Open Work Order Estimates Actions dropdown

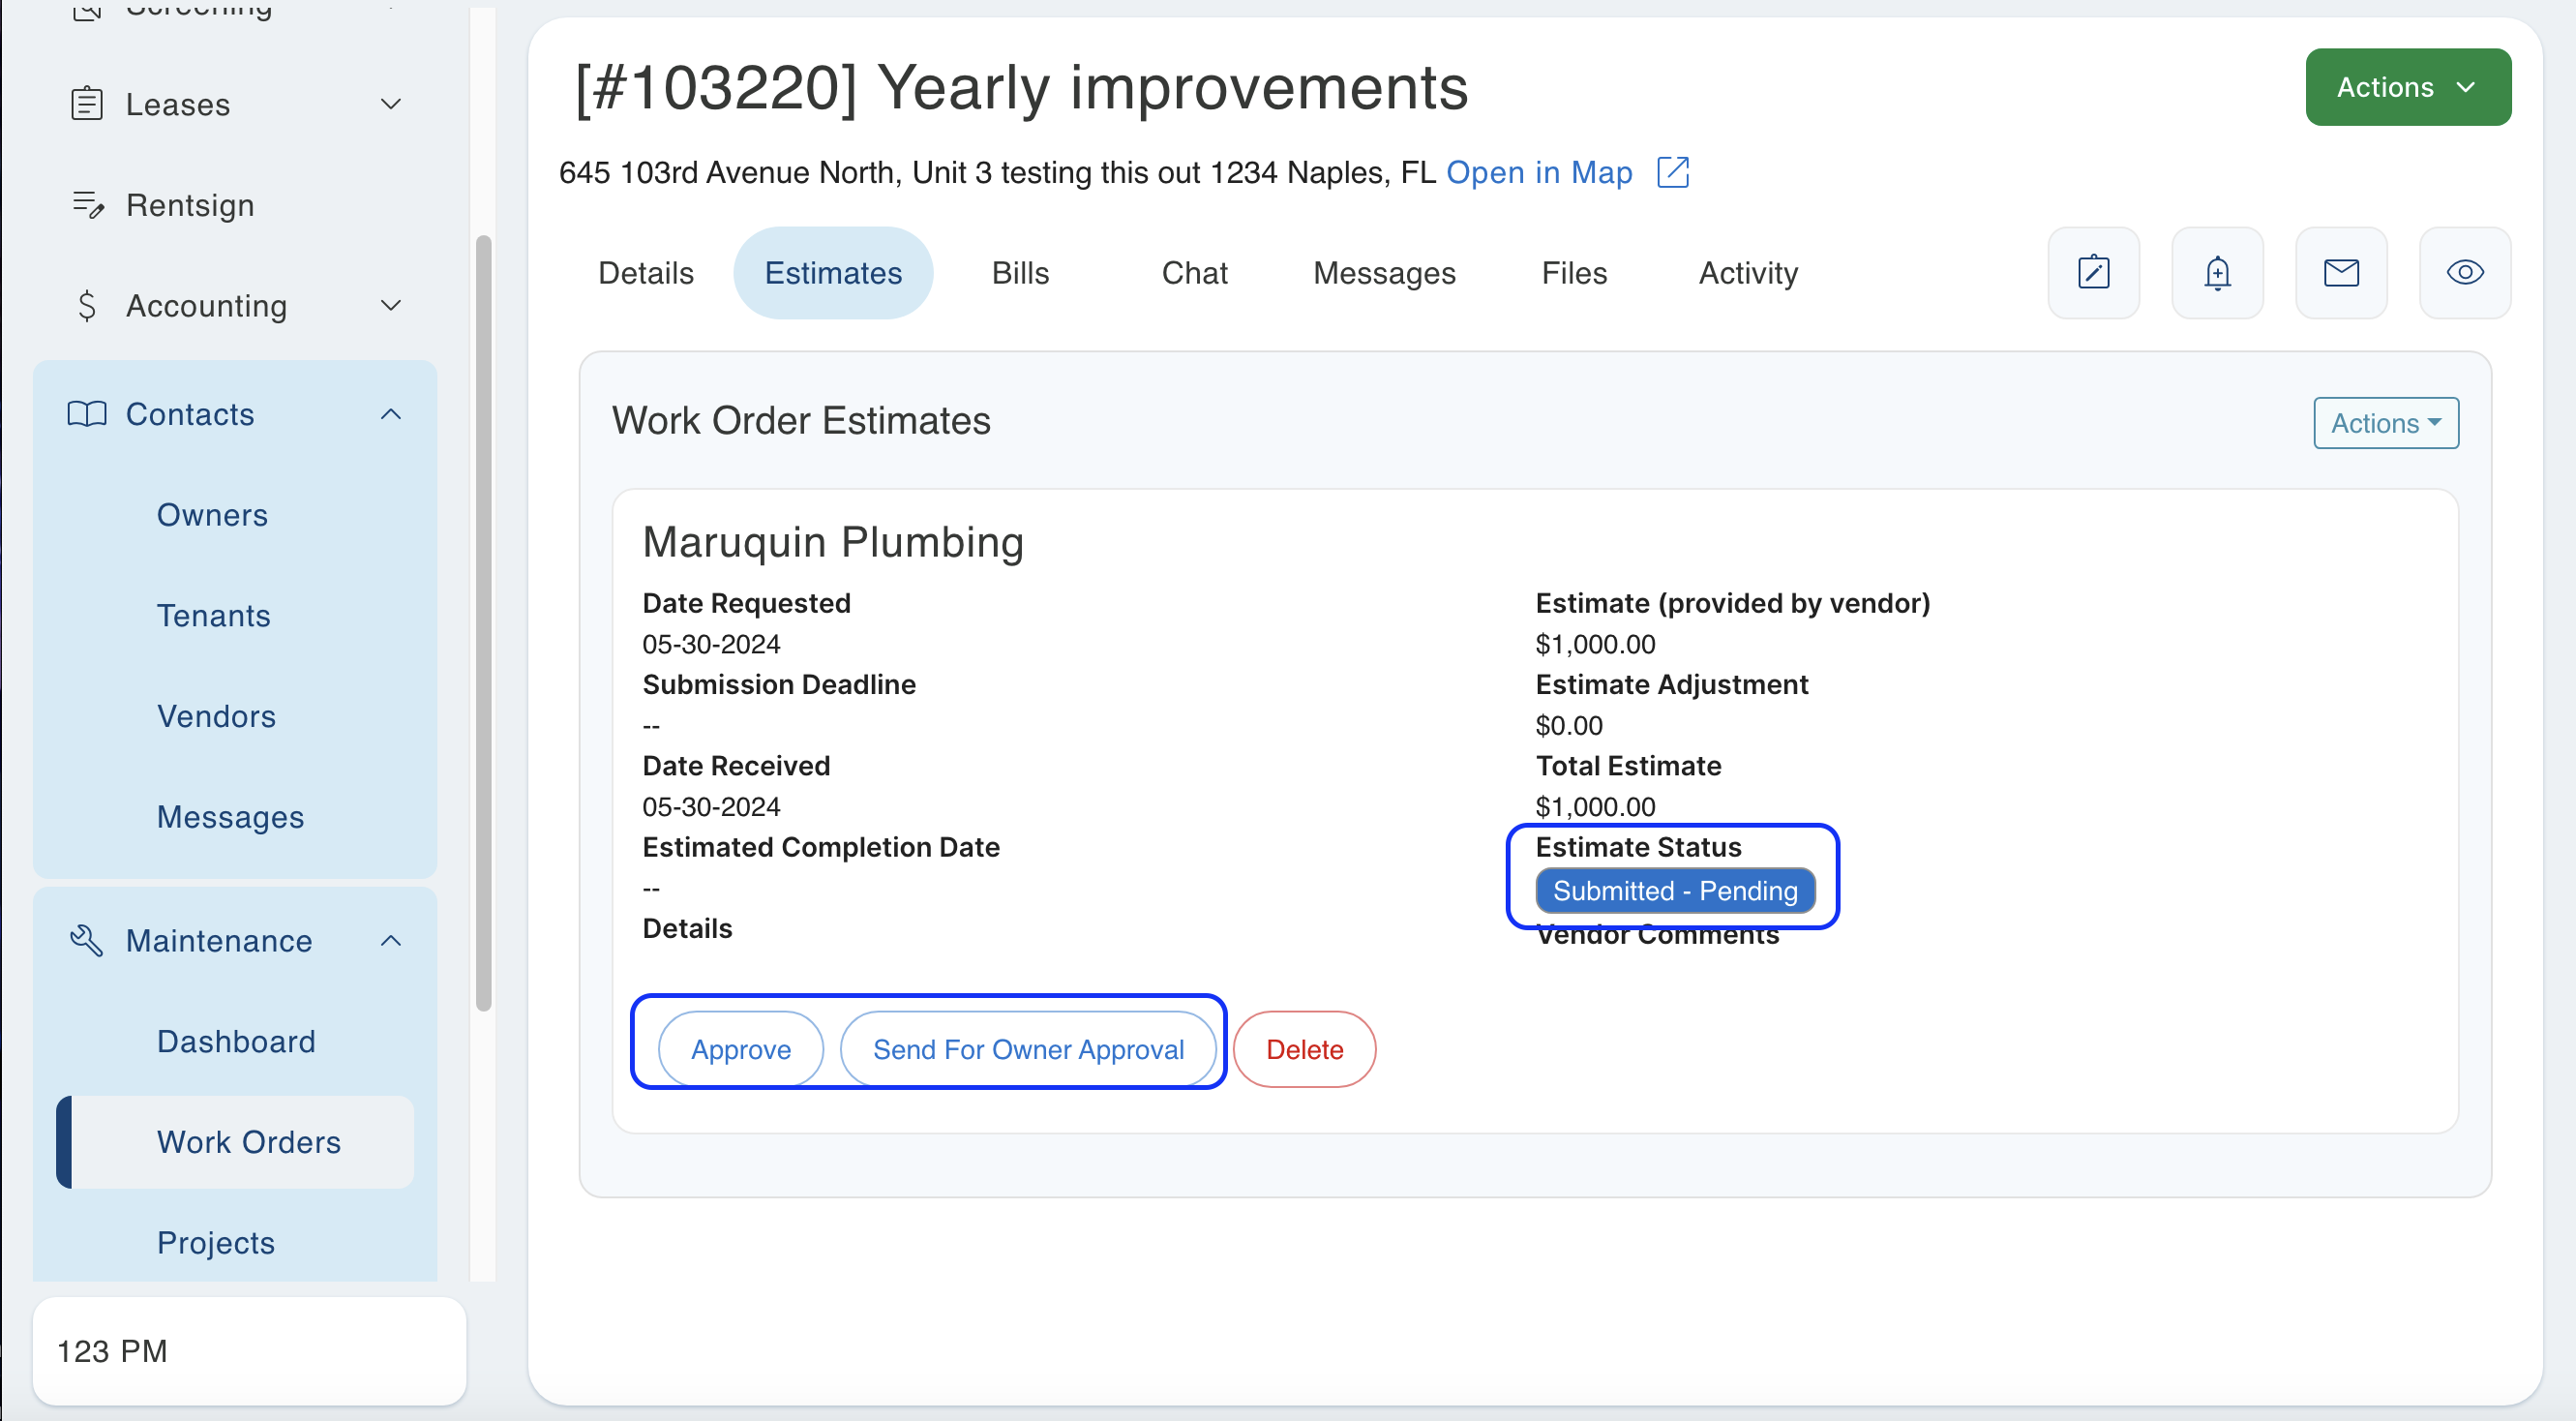click(x=2385, y=423)
